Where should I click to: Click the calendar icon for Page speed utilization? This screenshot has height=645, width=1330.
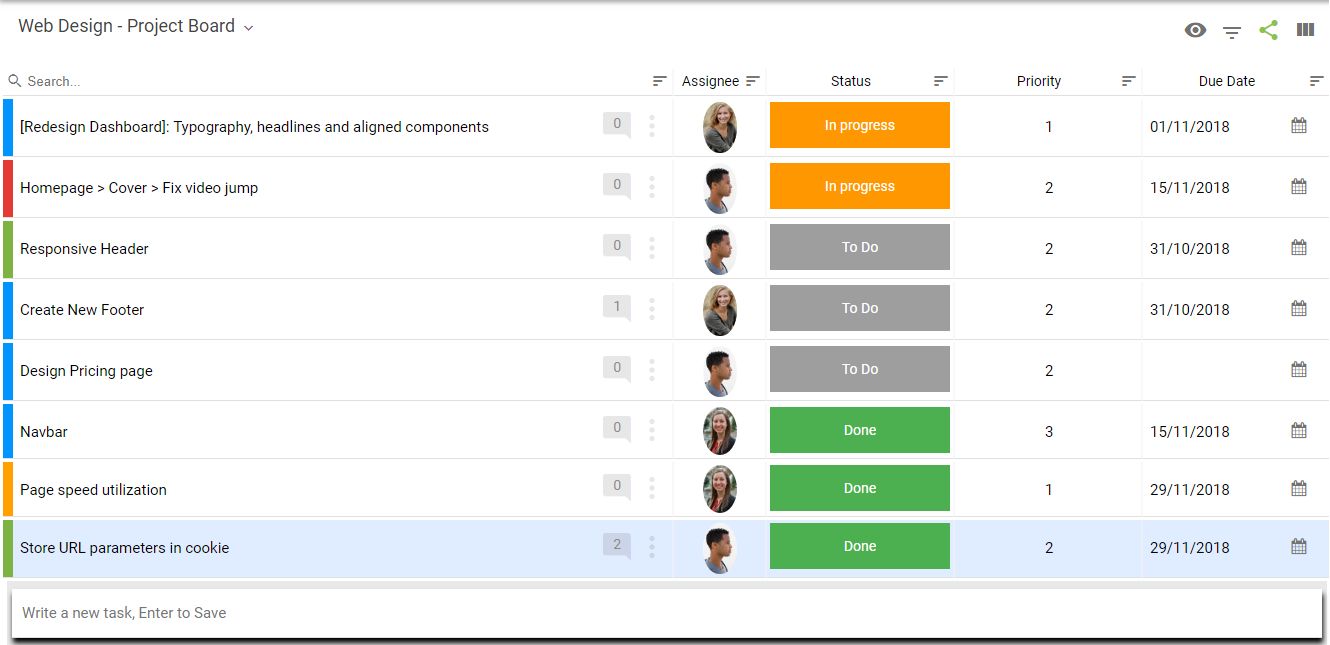(x=1297, y=487)
